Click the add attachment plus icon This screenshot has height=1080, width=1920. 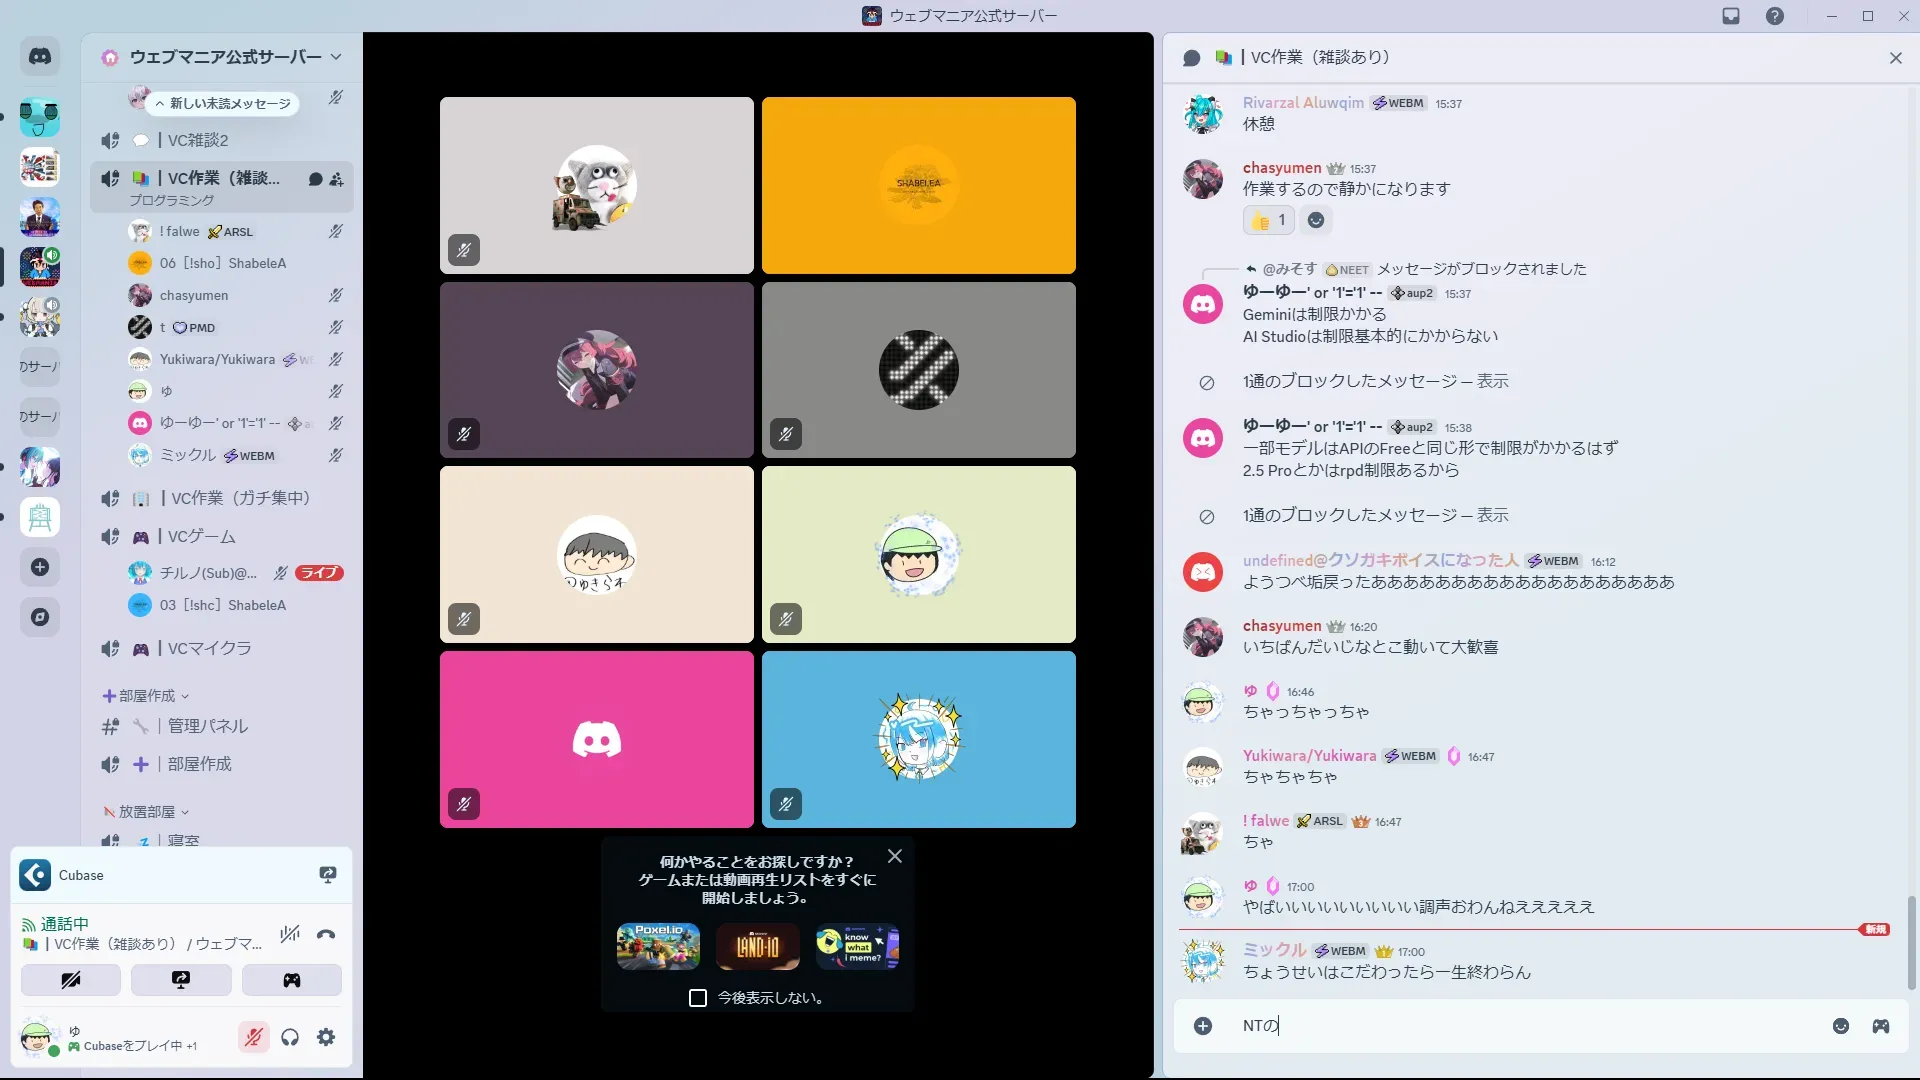pos(1203,1026)
